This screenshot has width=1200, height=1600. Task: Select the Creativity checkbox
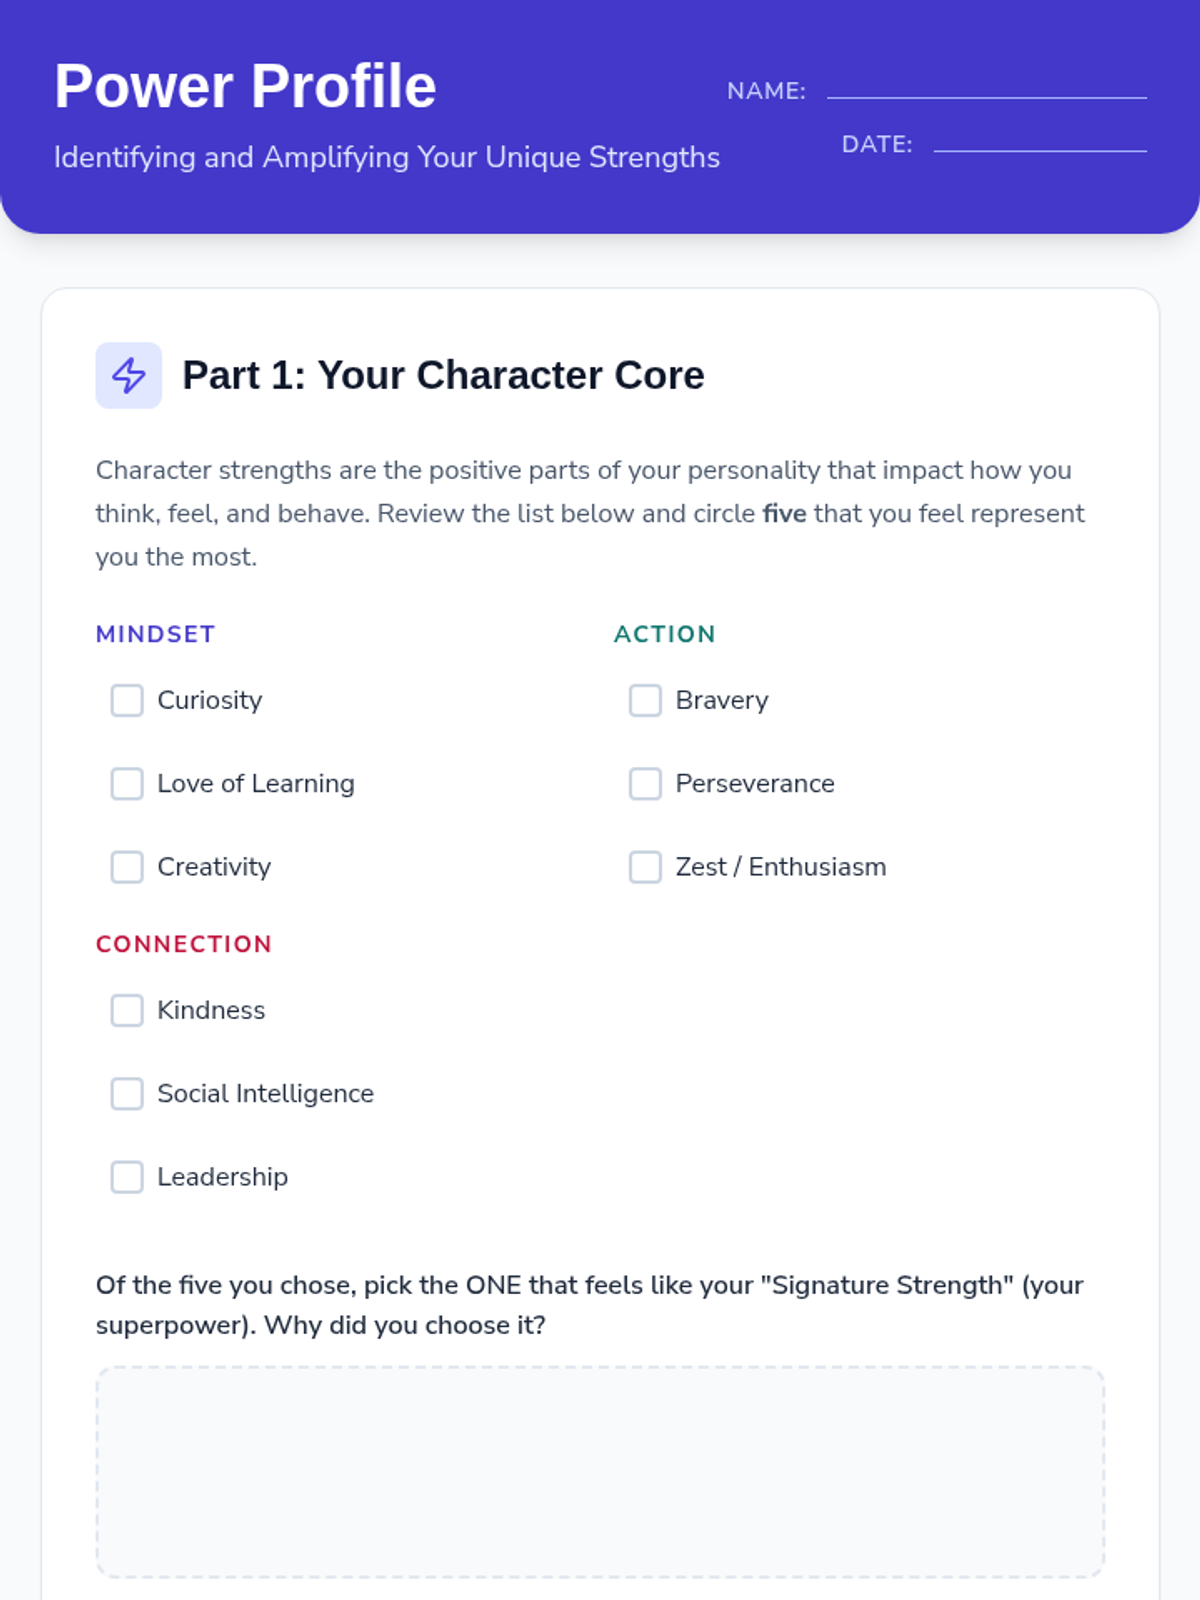click(x=127, y=867)
